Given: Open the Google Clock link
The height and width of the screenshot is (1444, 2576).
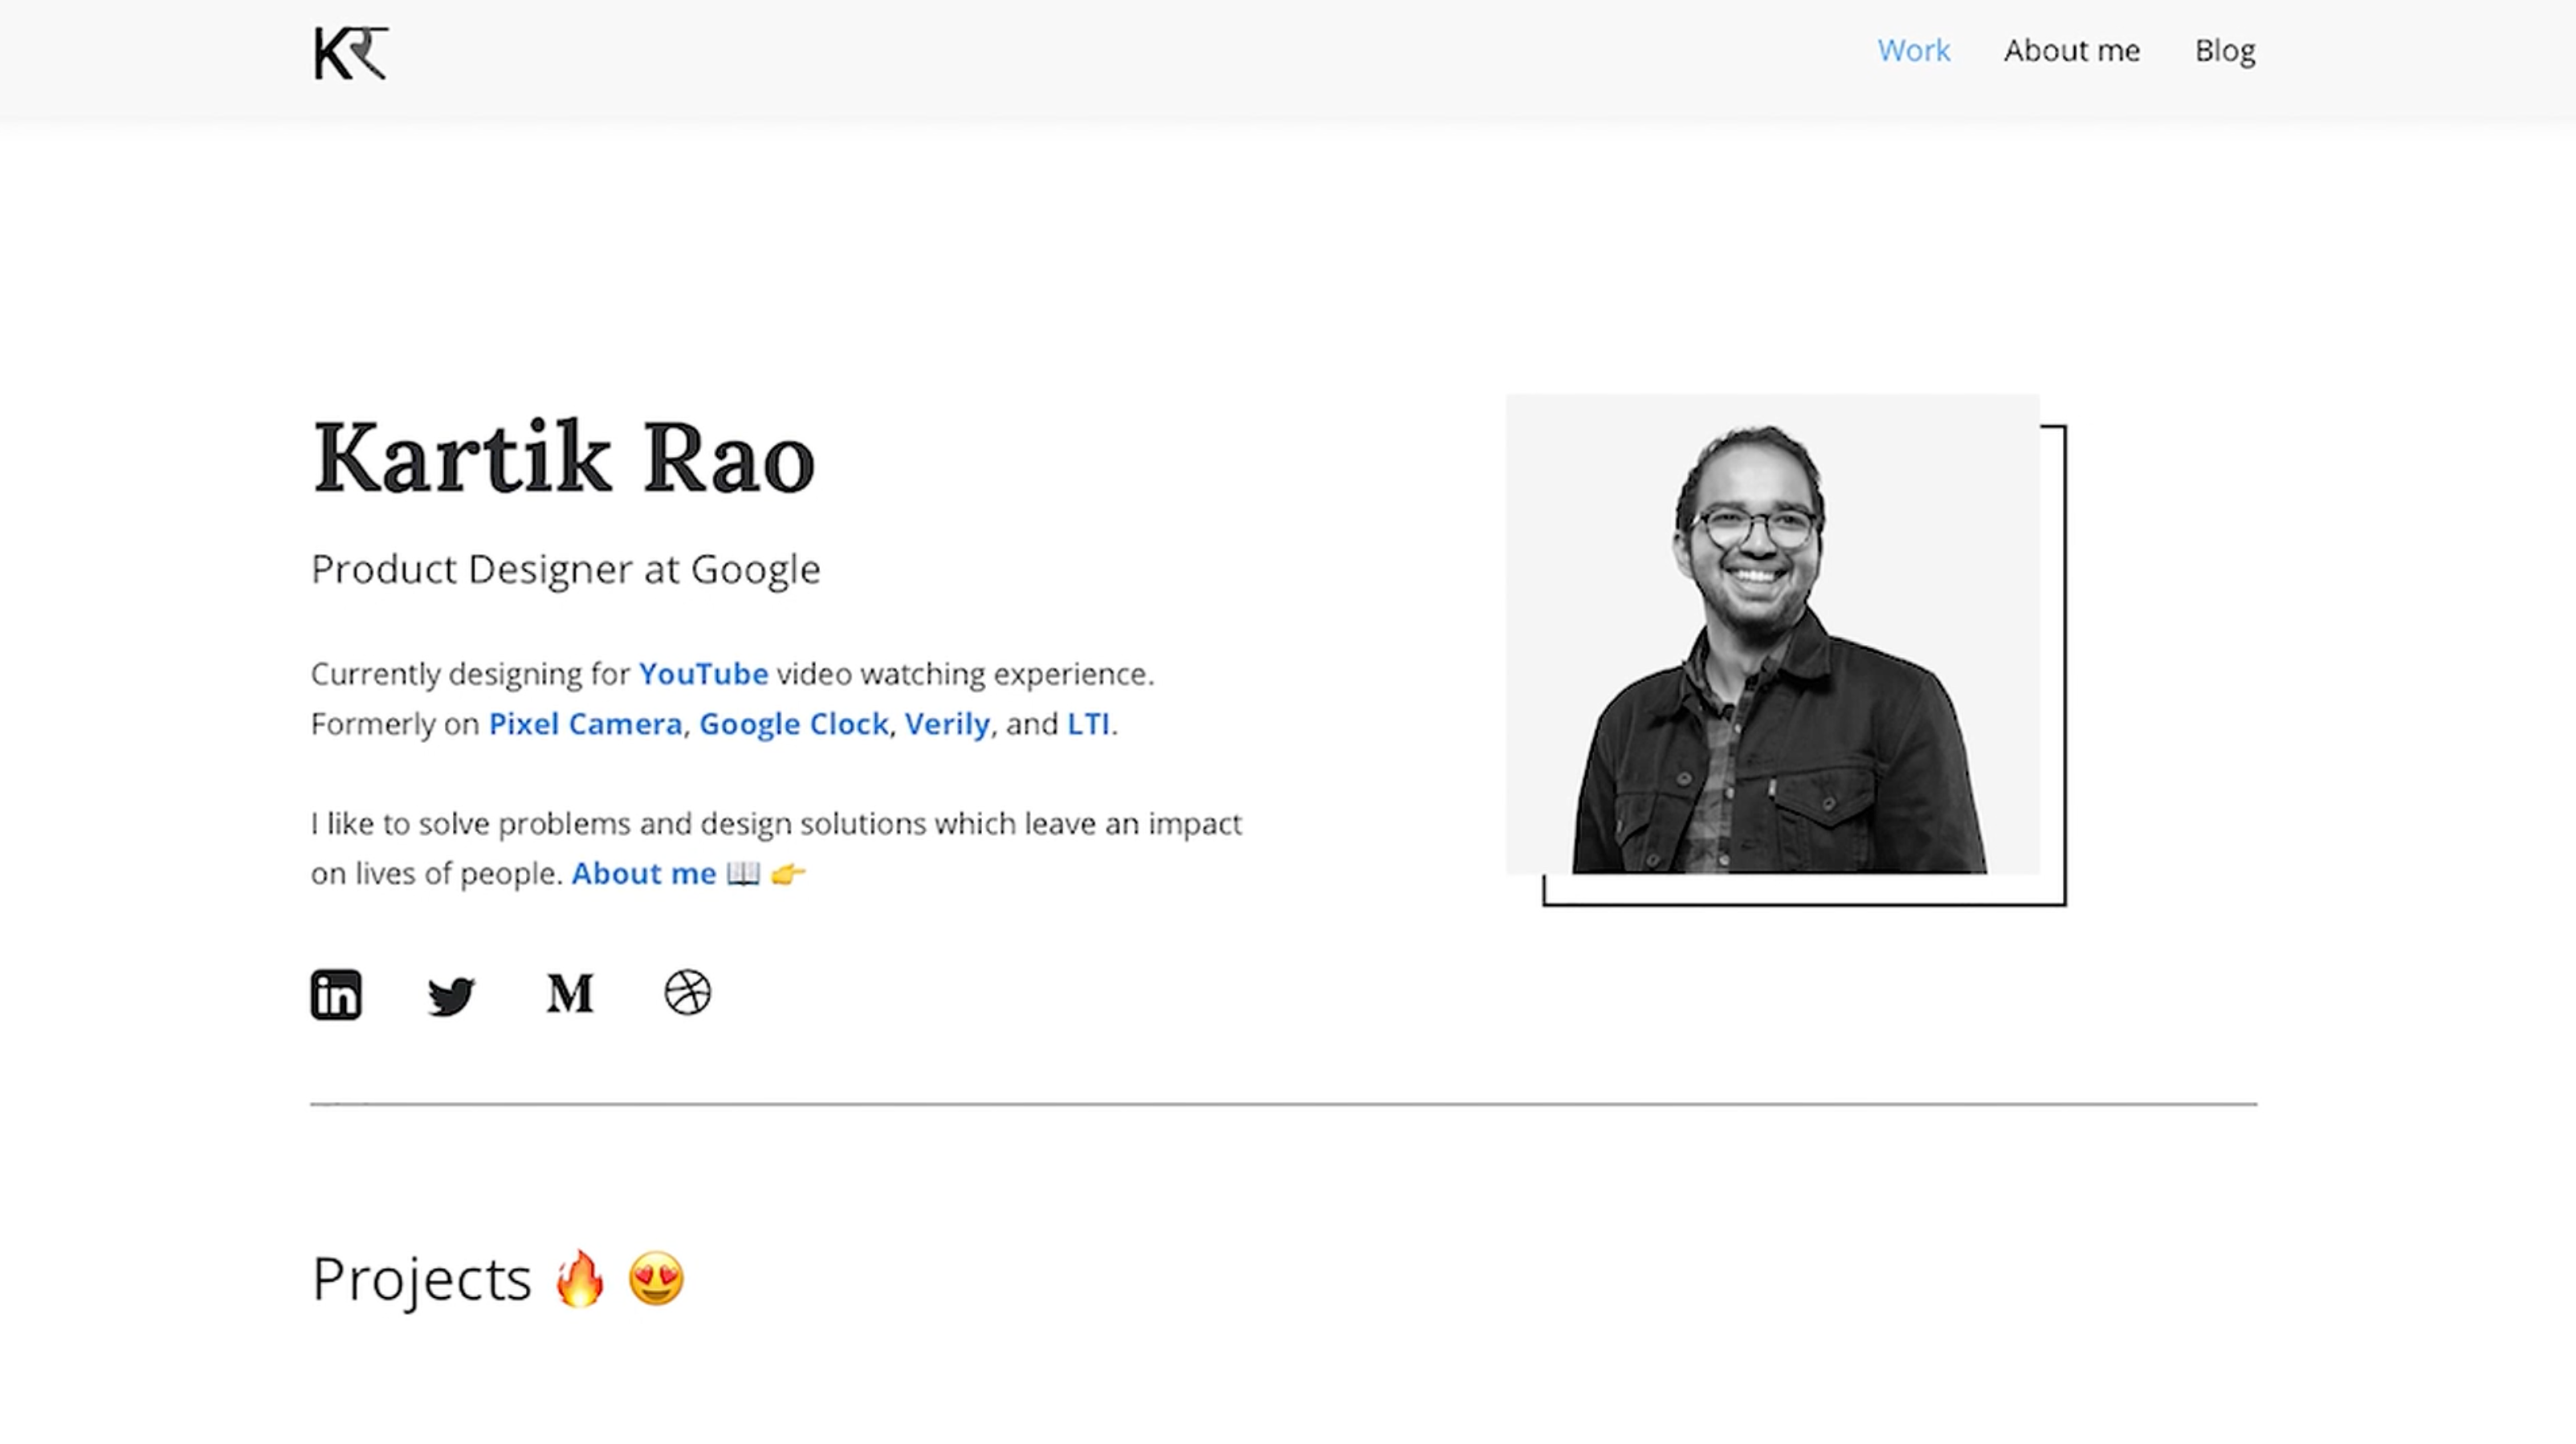Looking at the screenshot, I should [793, 724].
